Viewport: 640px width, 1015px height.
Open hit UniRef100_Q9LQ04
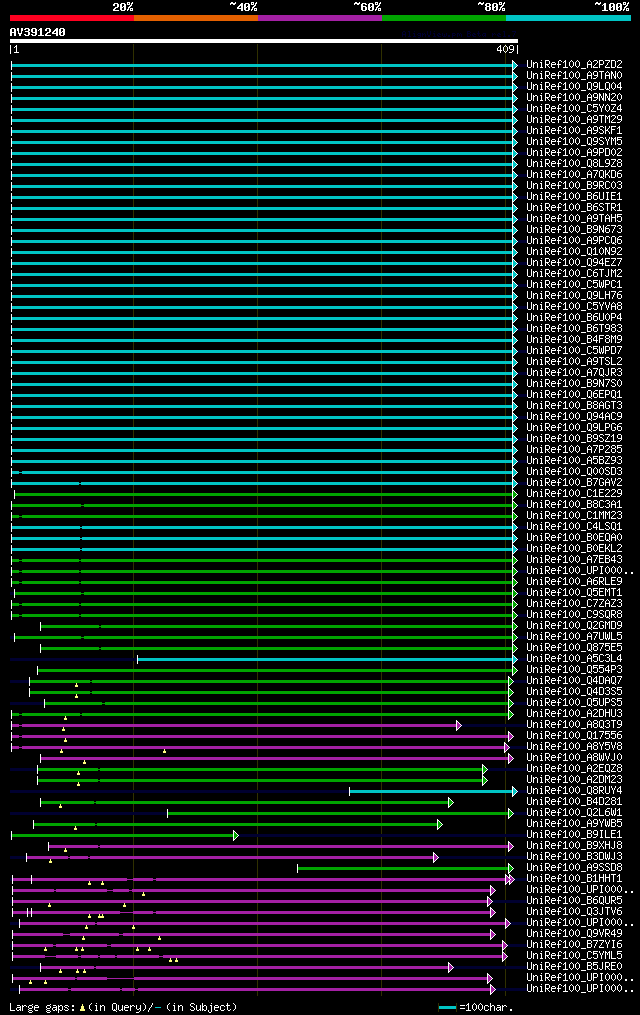click(x=574, y=87)
